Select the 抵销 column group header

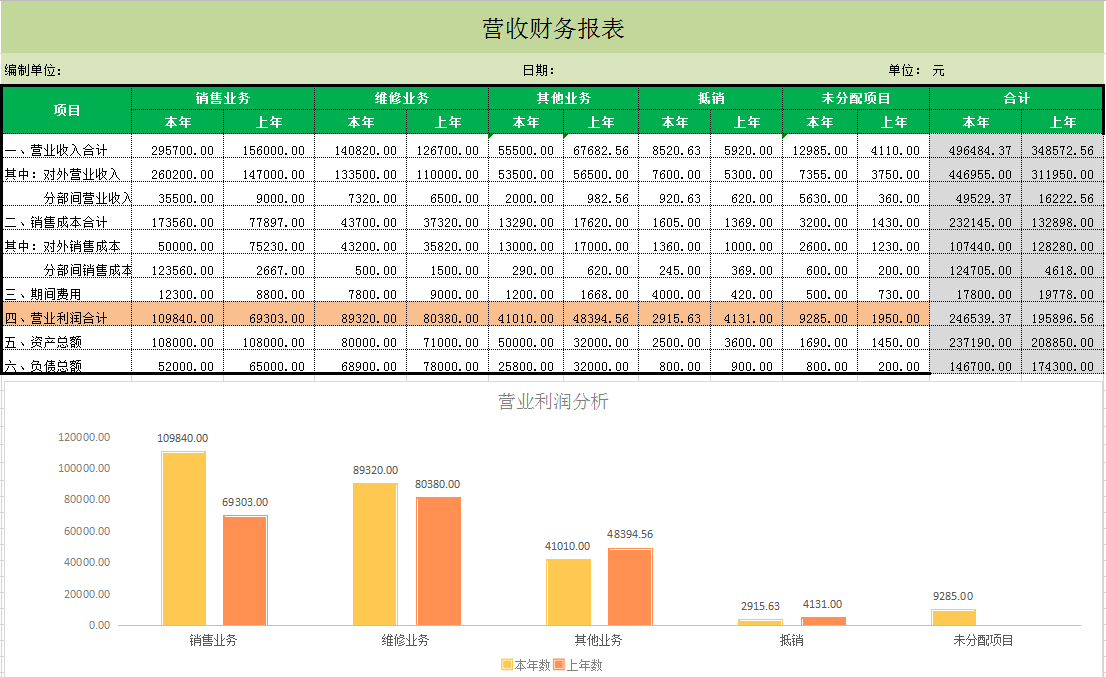click(x=710, y=97)
